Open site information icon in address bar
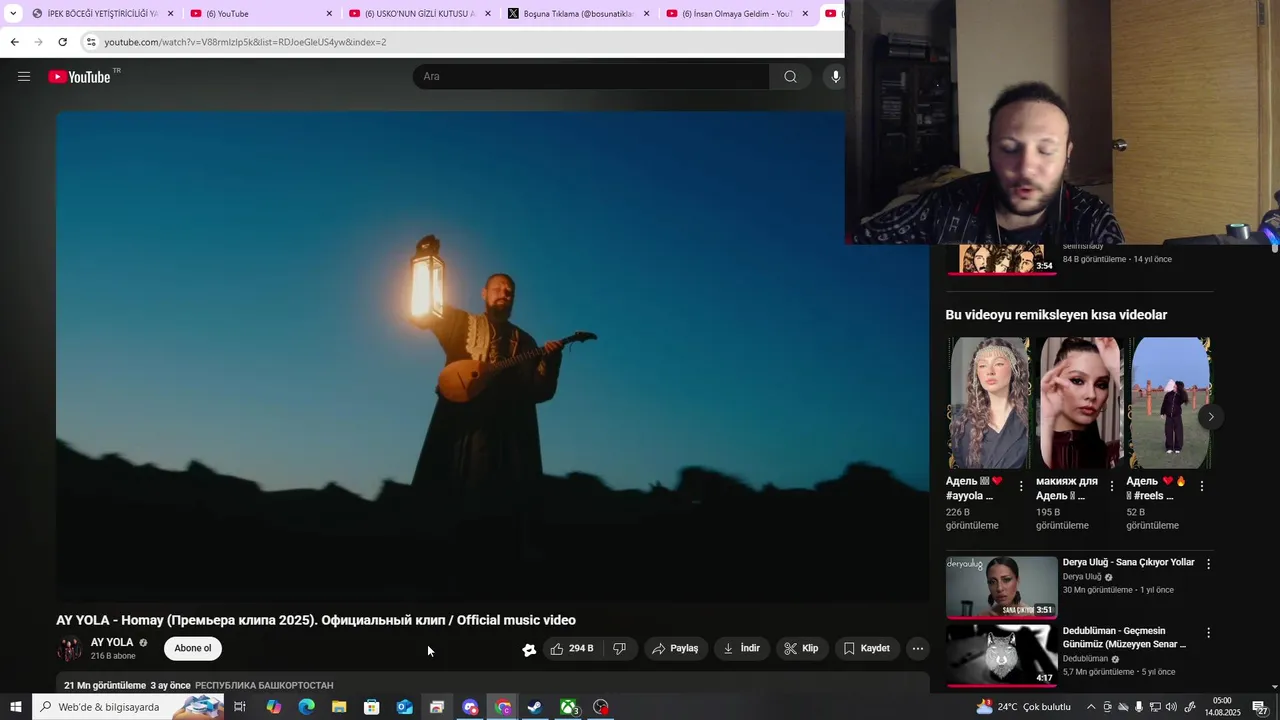 (91, 42)
